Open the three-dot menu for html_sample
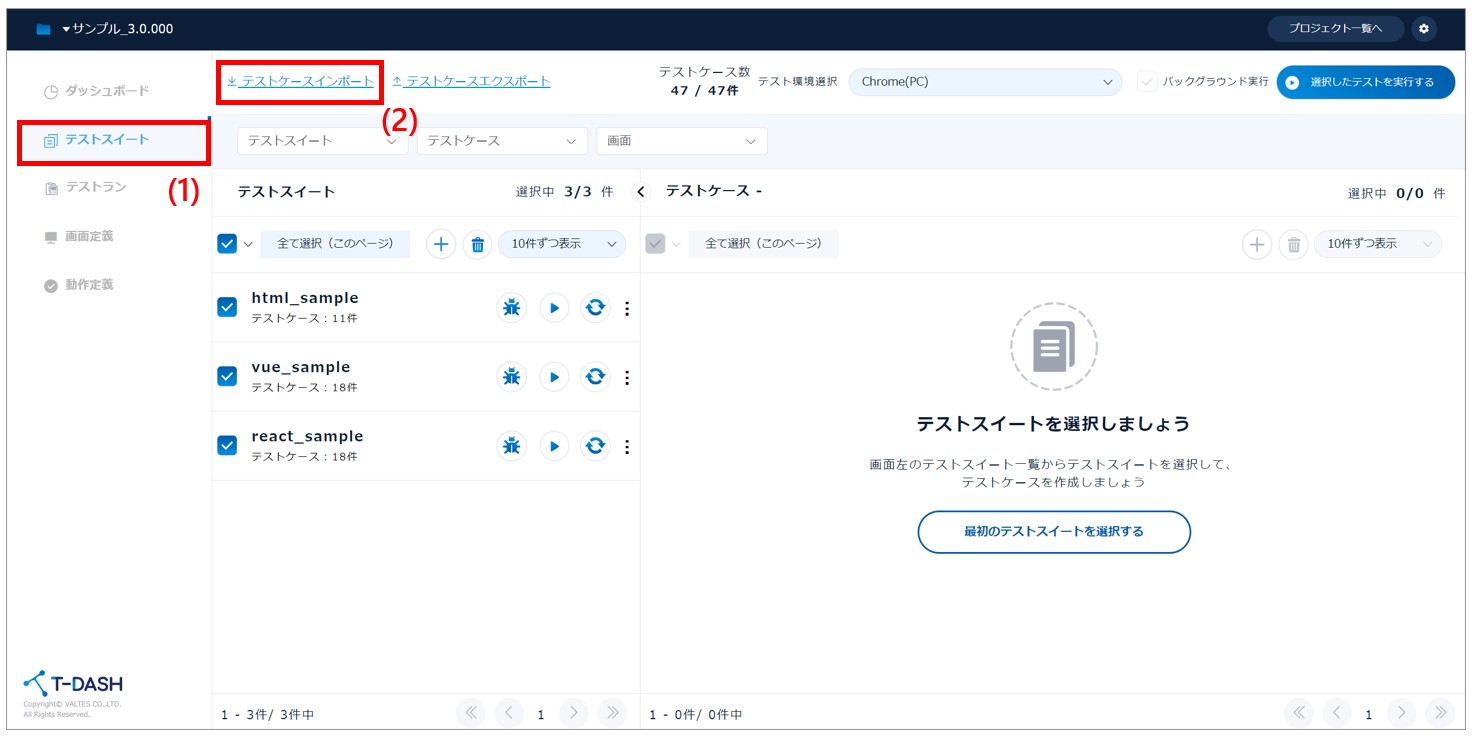 coord(627,308)
